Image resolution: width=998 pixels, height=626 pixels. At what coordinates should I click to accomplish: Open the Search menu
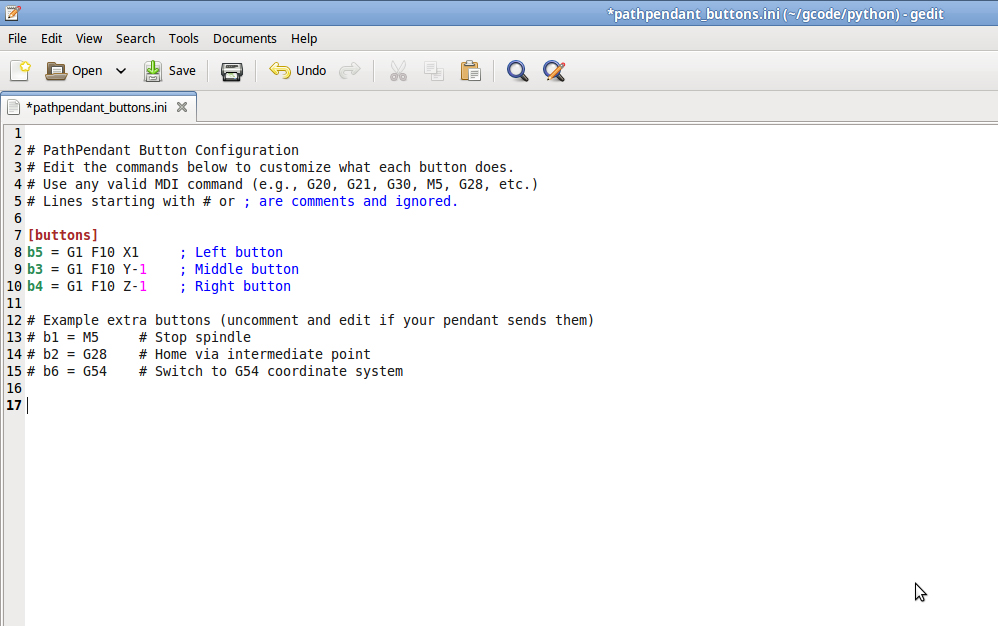click(x=135, y=39)
